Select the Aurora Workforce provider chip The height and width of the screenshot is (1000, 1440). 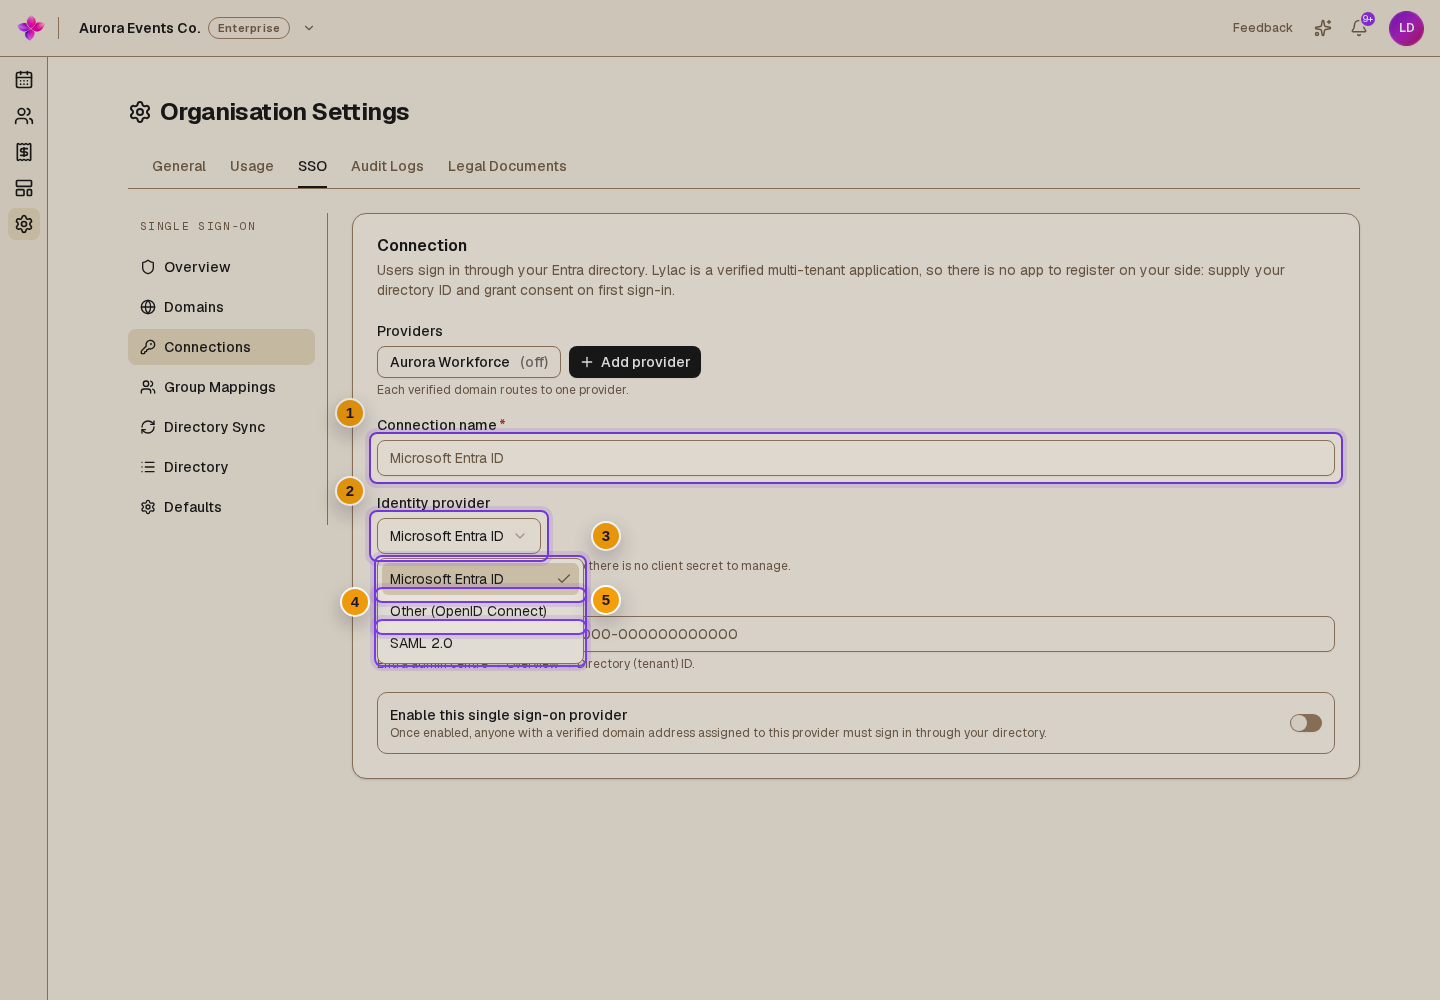pyautogui.click(x=469, y=362)
